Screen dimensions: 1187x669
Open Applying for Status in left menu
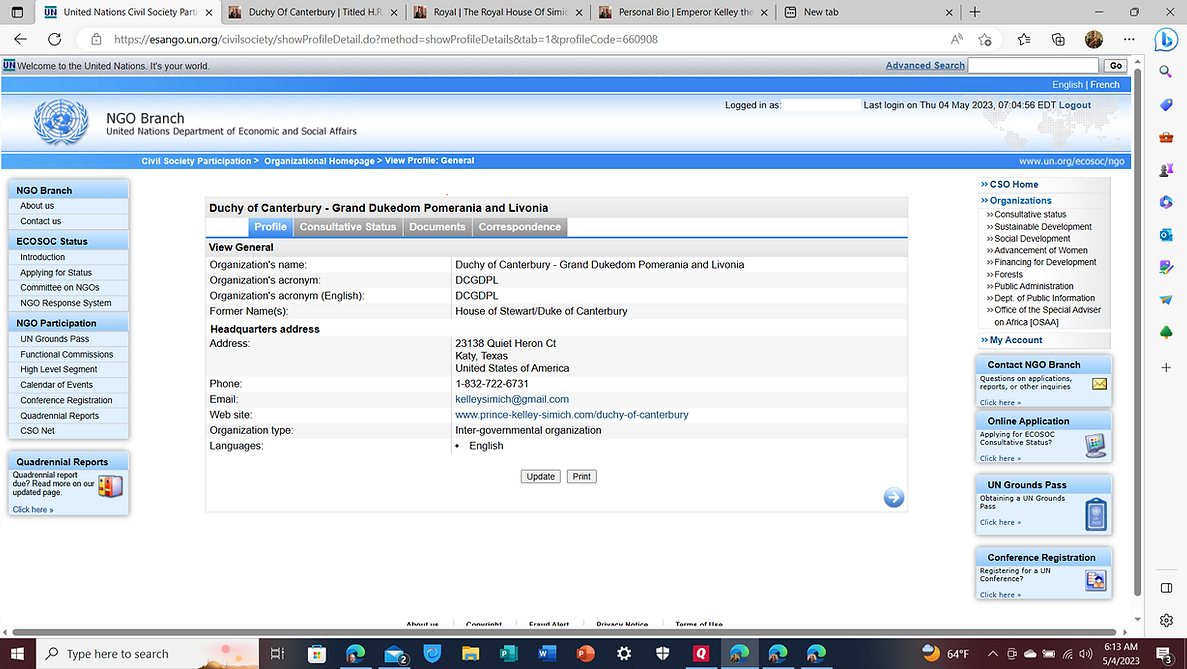tap(56, 272)
